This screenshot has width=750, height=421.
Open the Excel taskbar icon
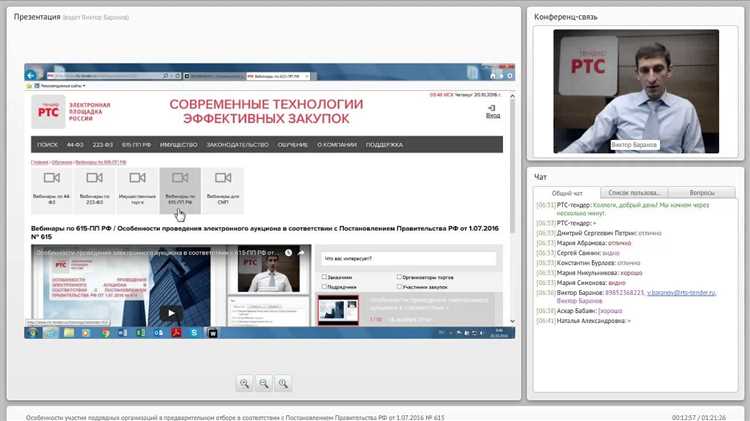(x=141, y=332)
